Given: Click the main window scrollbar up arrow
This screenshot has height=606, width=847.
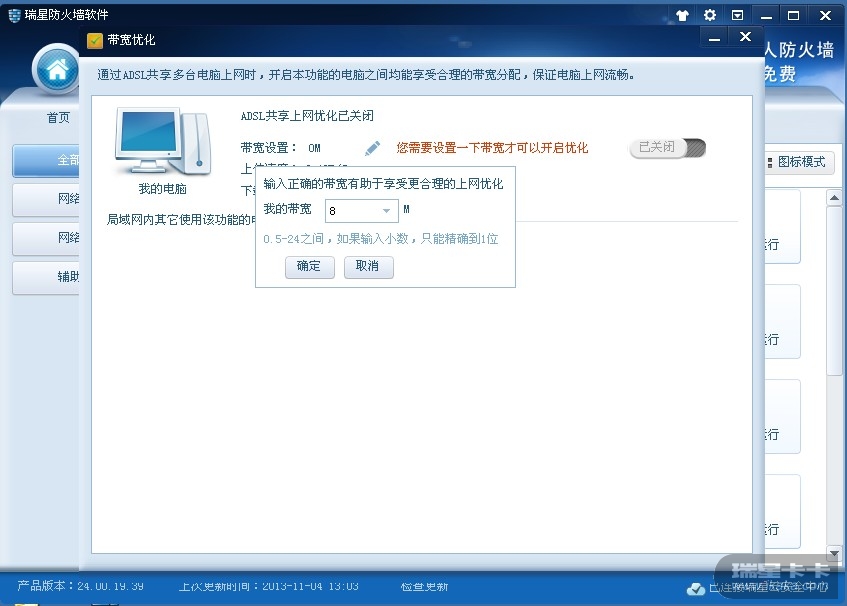Looking at the screenshot, I should coord(834,198).
